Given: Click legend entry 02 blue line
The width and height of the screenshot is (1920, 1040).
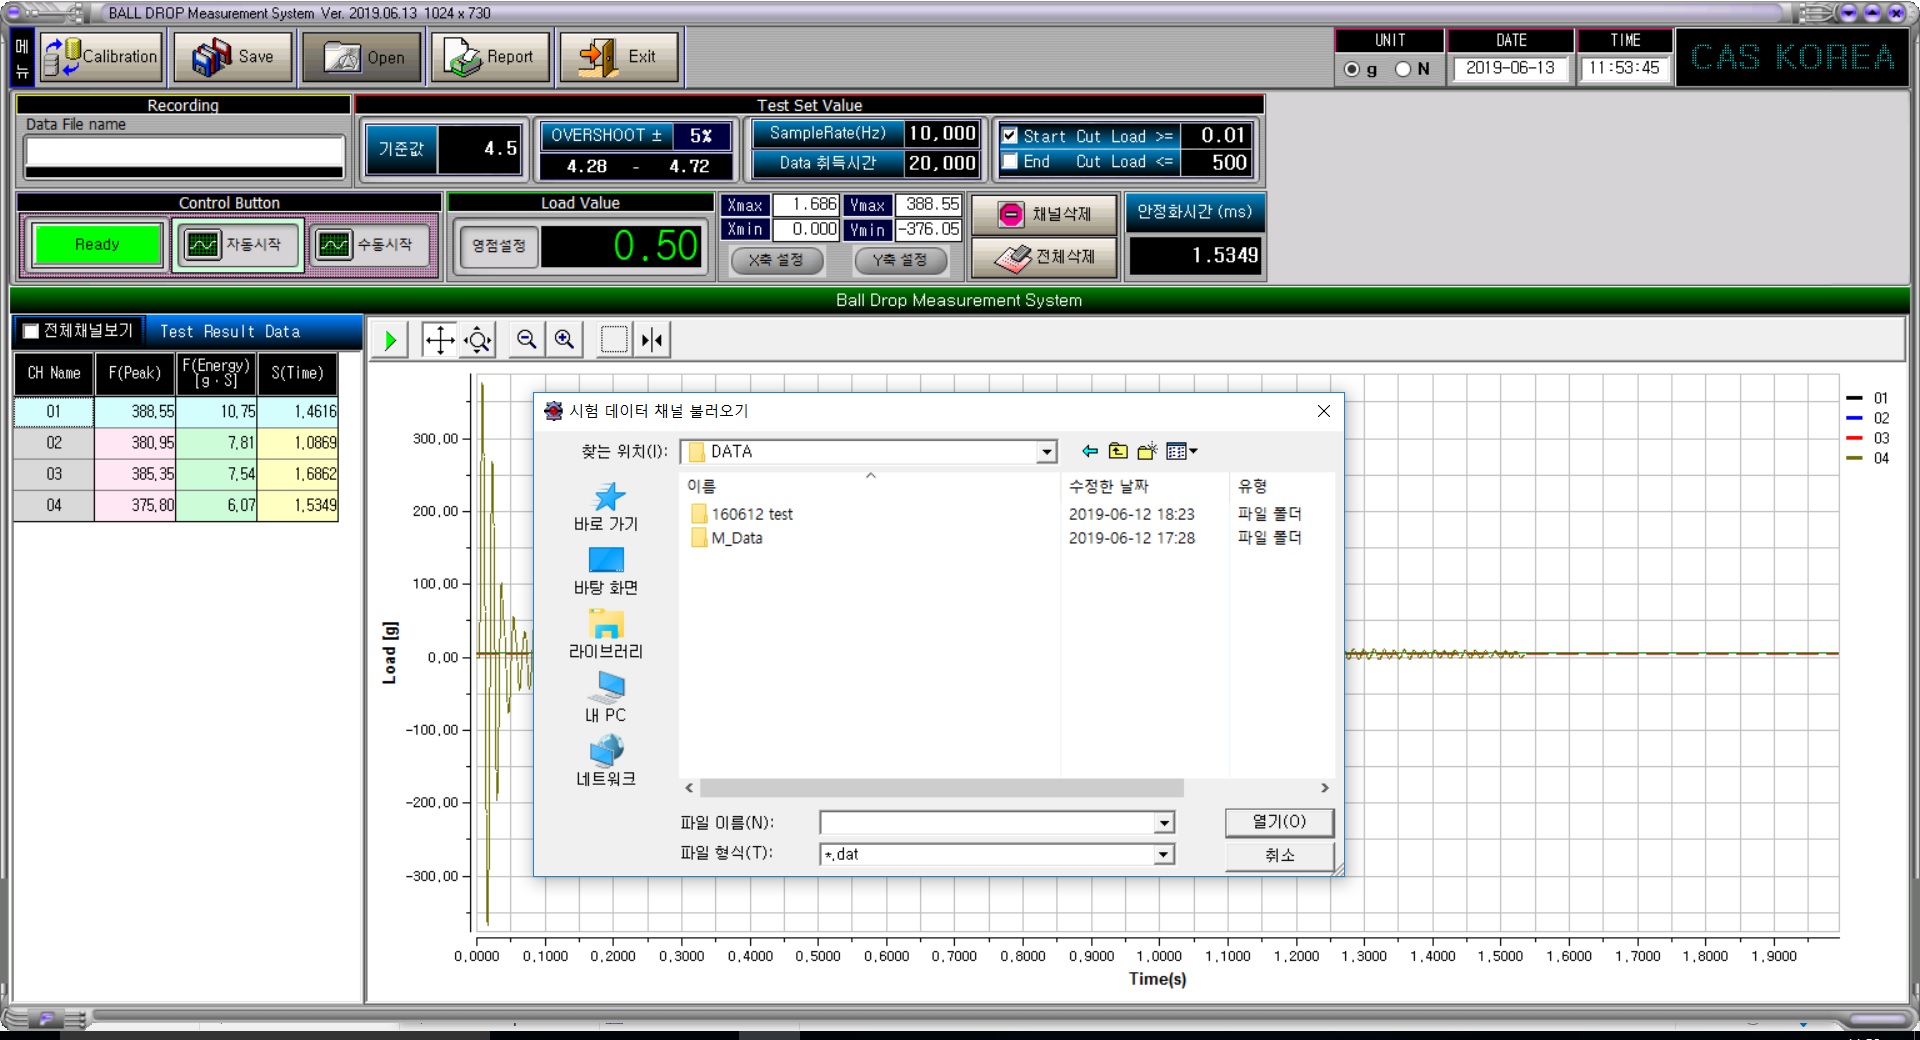Looking at the screenshot, I should click(1867, 419).
